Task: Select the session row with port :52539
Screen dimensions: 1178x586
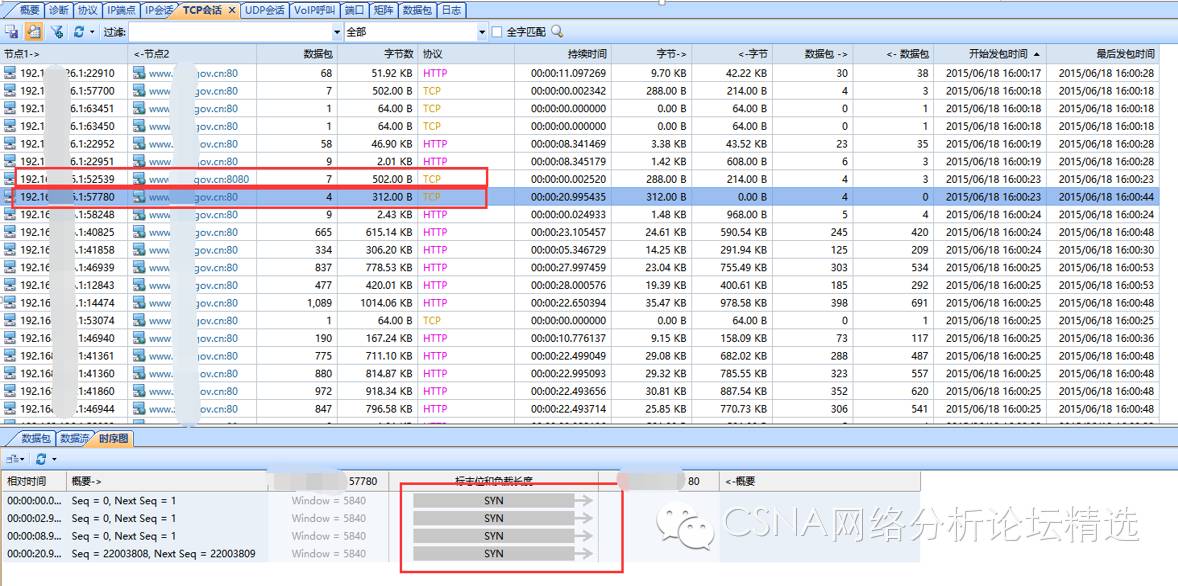Action: pos(579,179)
